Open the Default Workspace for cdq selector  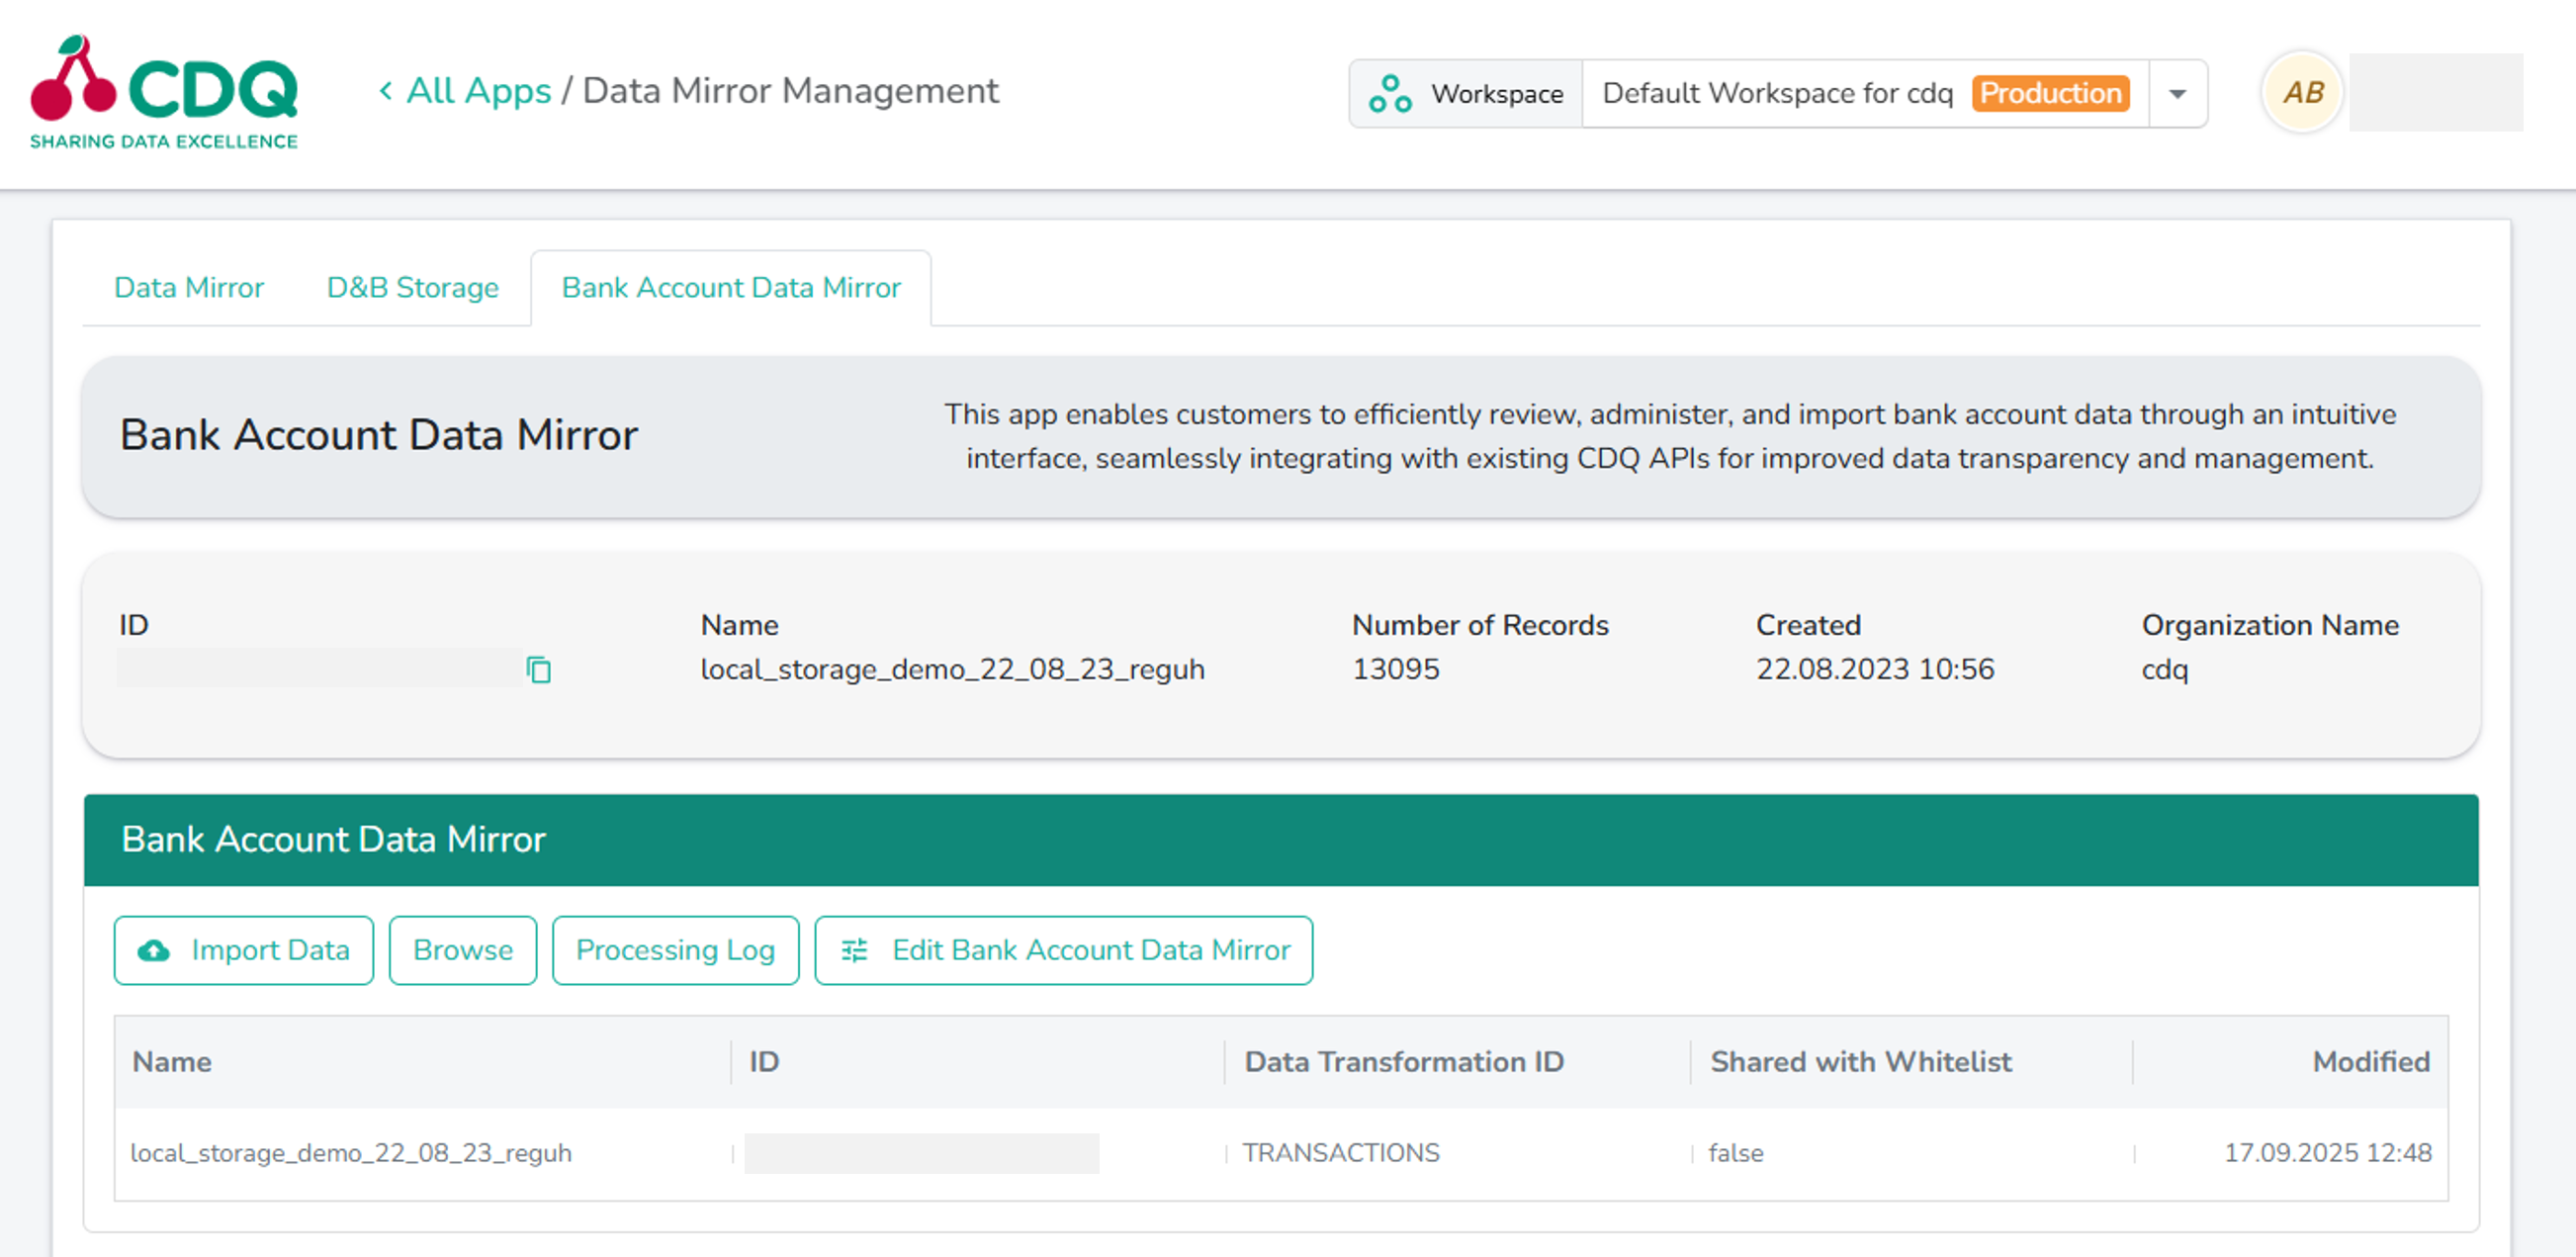[1776, 94]
